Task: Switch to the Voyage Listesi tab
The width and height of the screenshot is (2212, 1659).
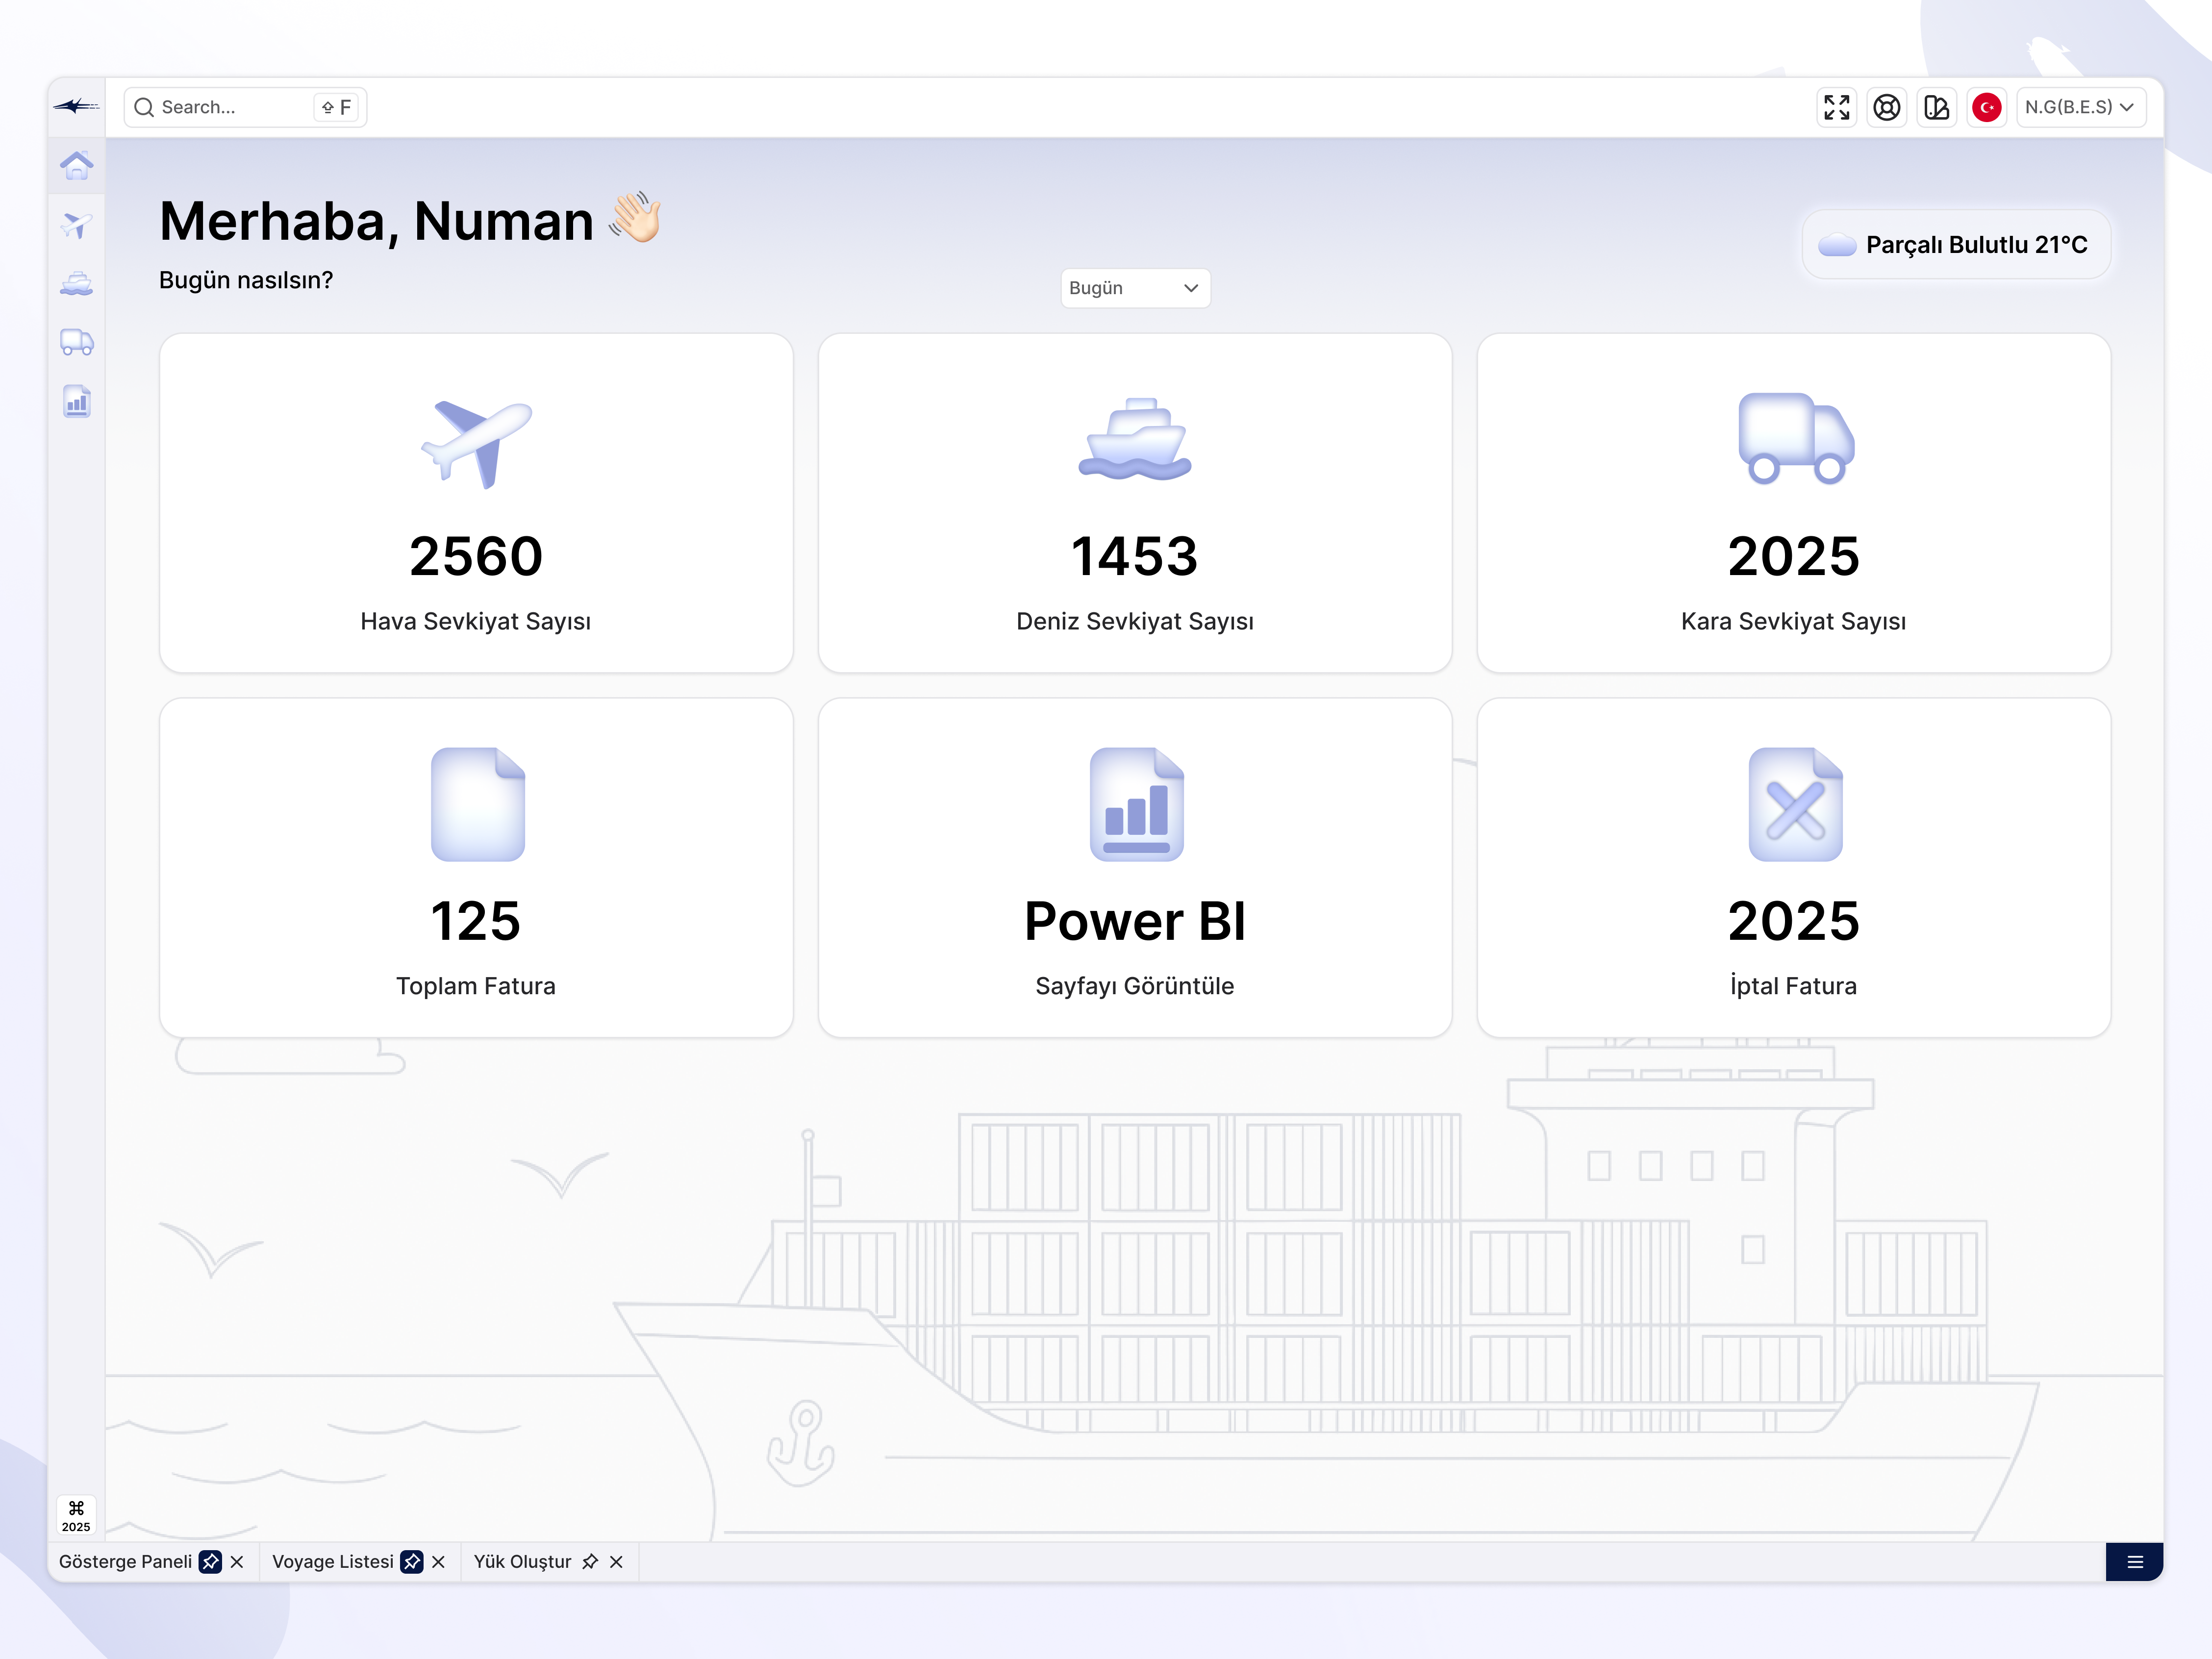Action: [335, 1561]
